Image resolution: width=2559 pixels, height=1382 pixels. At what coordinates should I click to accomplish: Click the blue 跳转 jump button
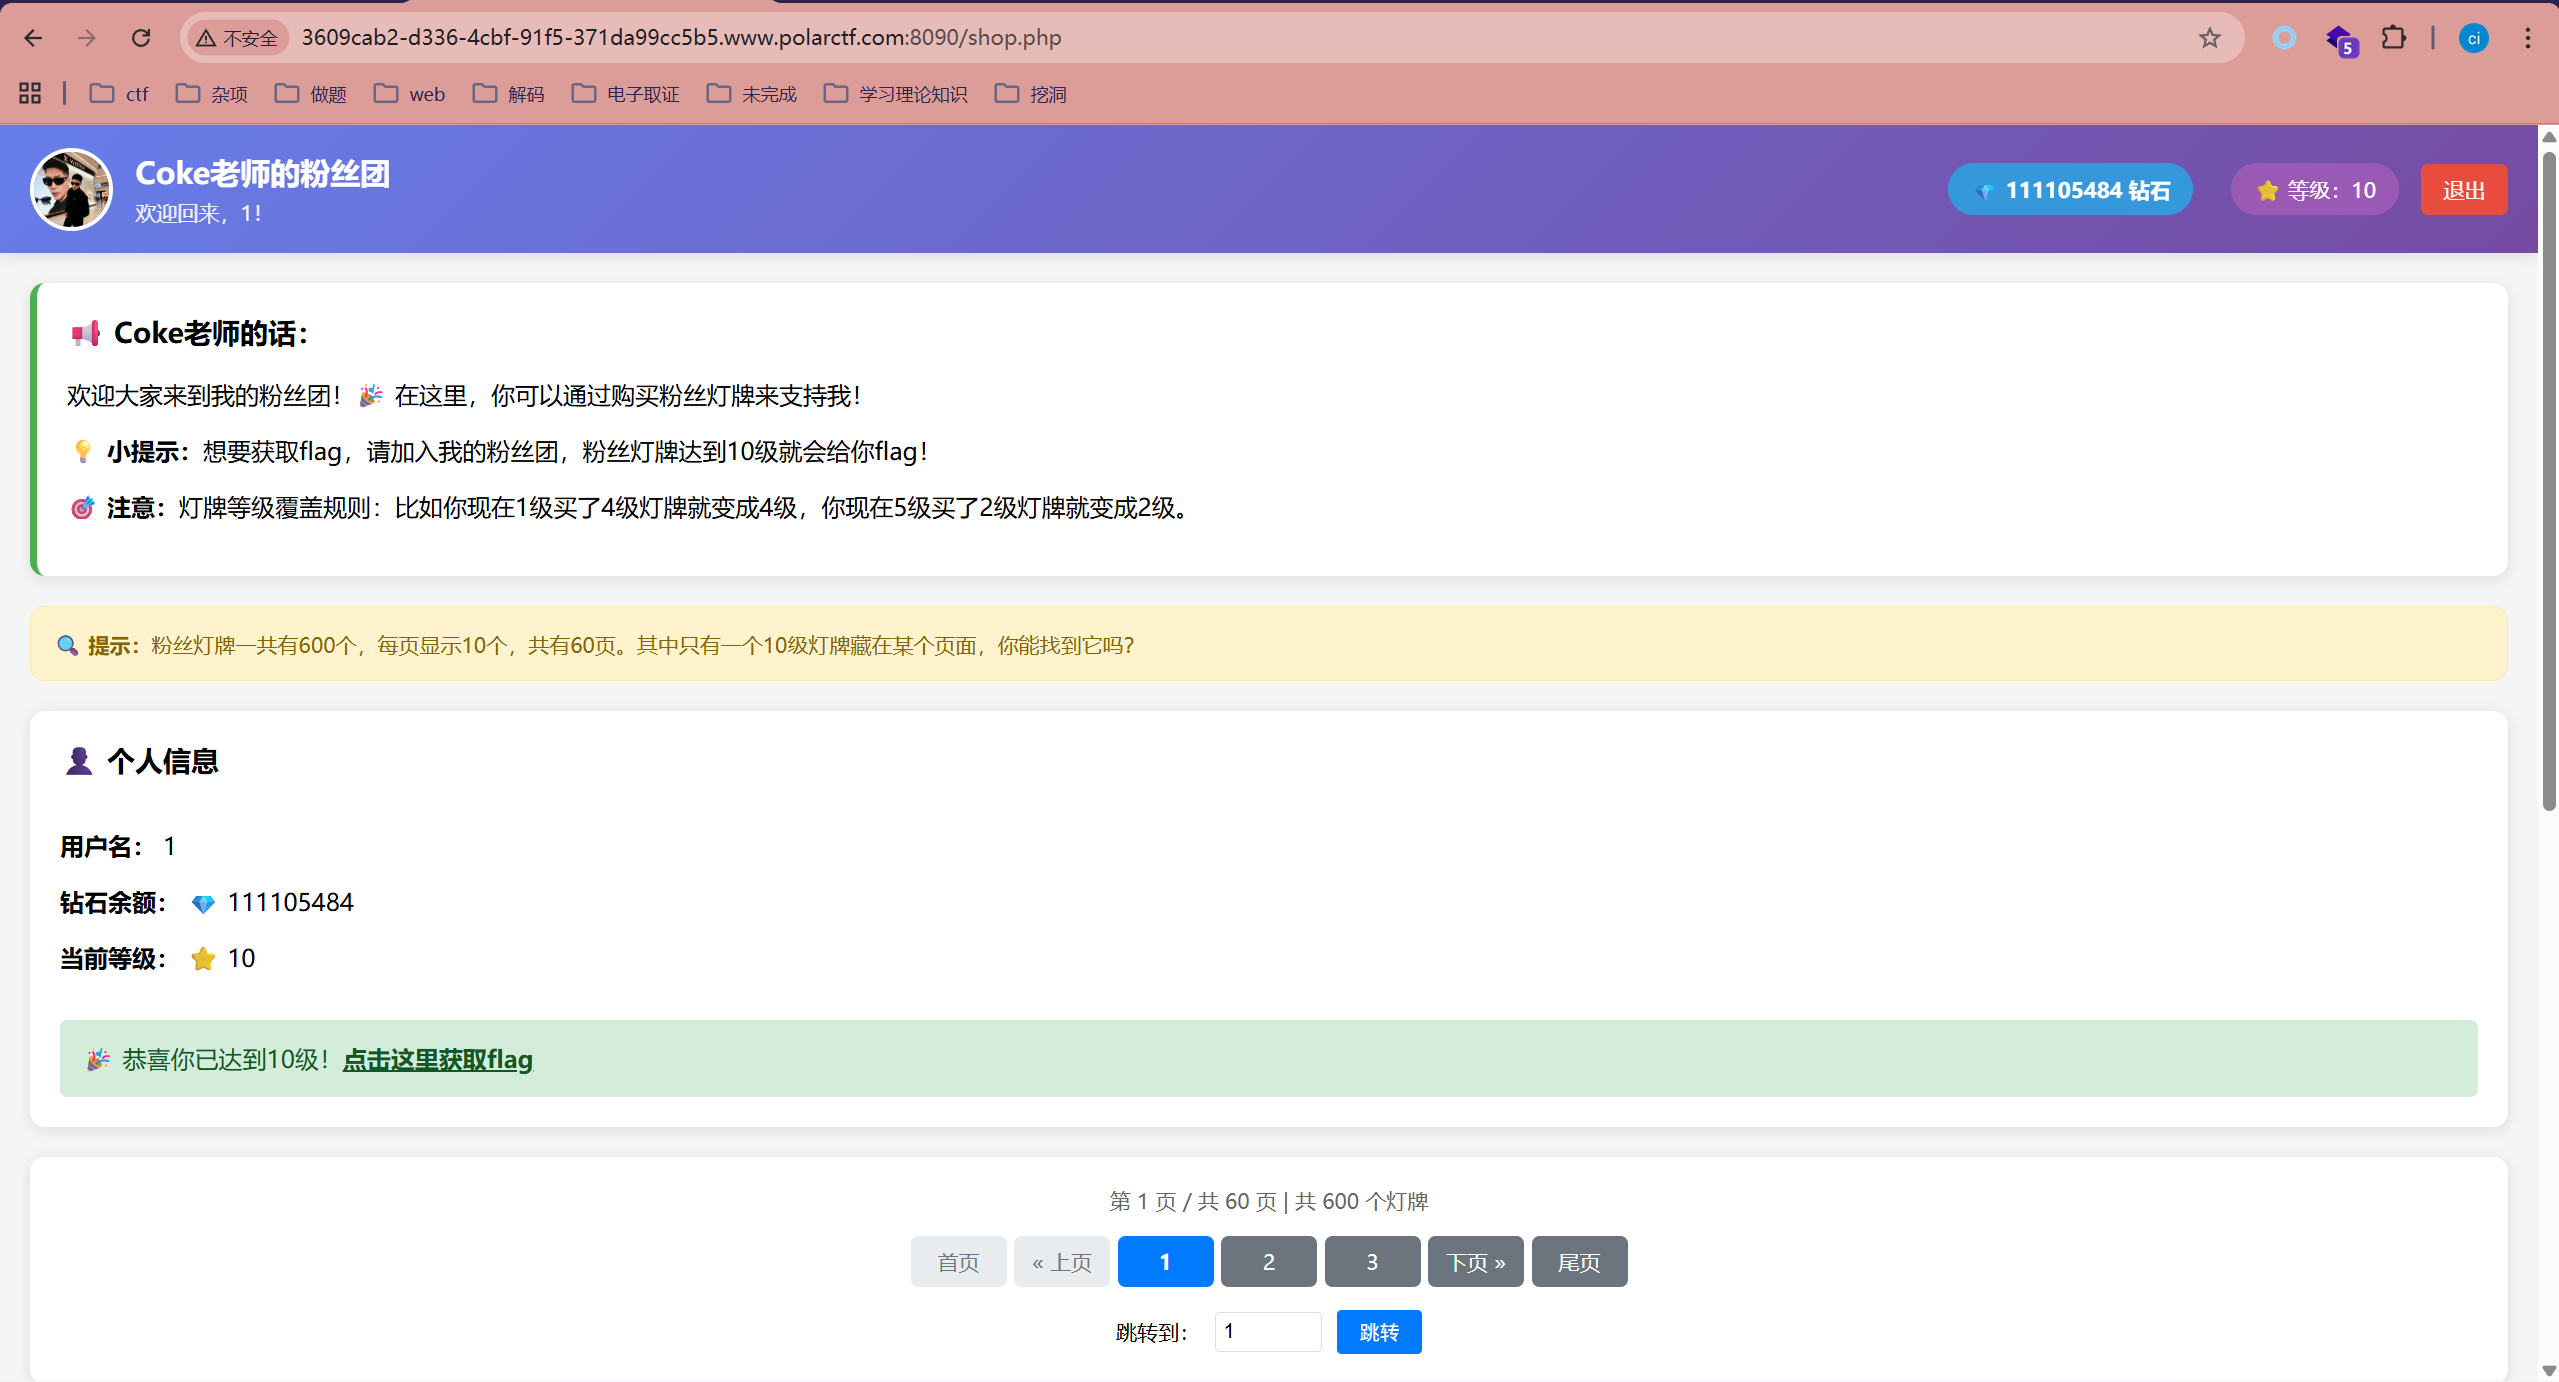pyautogui.click(x=1378, y=1332)
